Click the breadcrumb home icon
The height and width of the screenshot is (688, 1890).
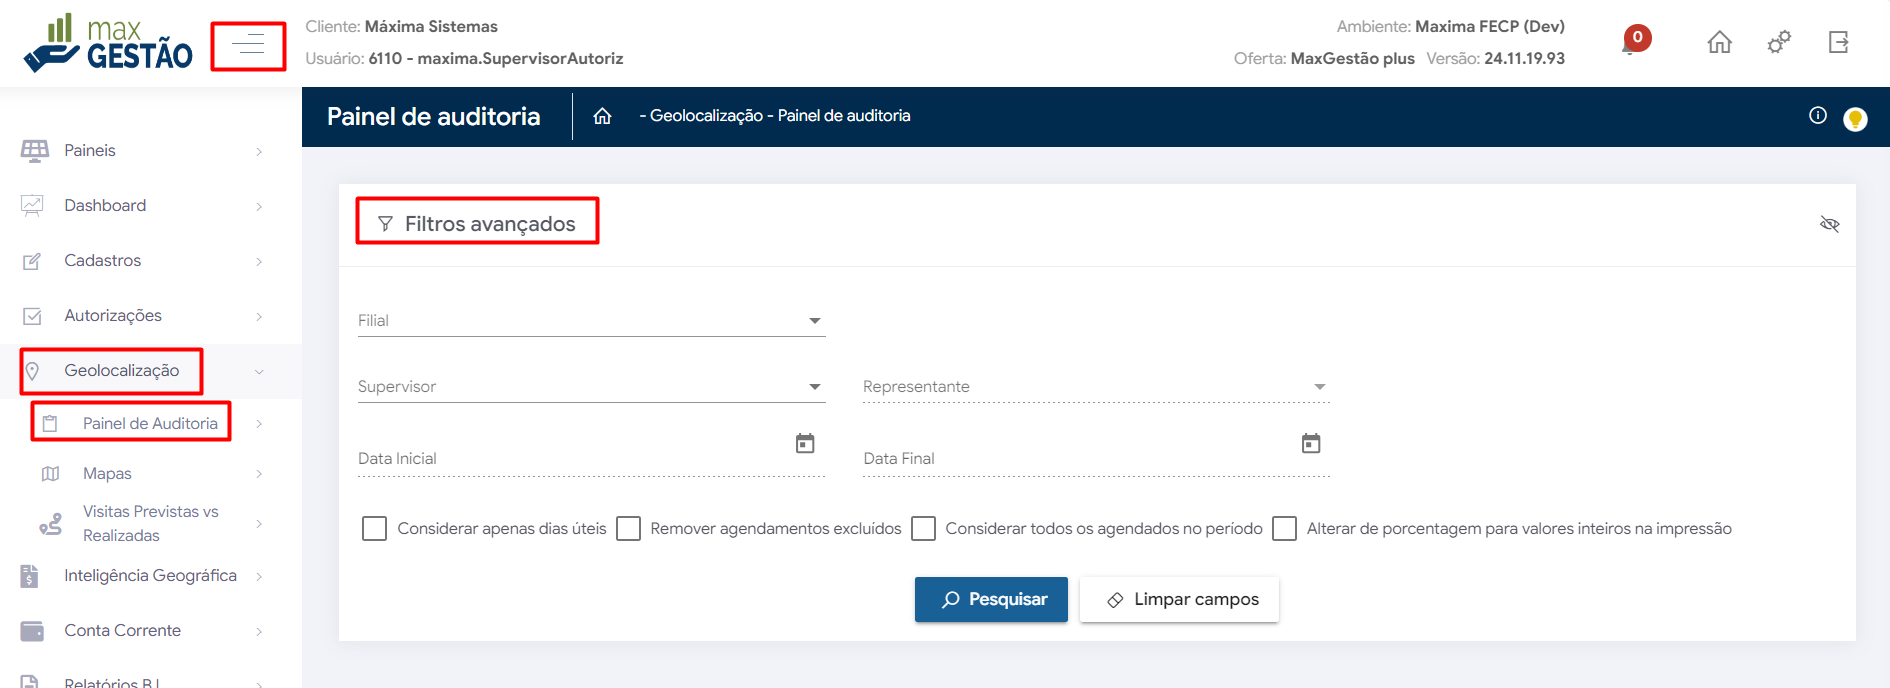coord(602,116)
